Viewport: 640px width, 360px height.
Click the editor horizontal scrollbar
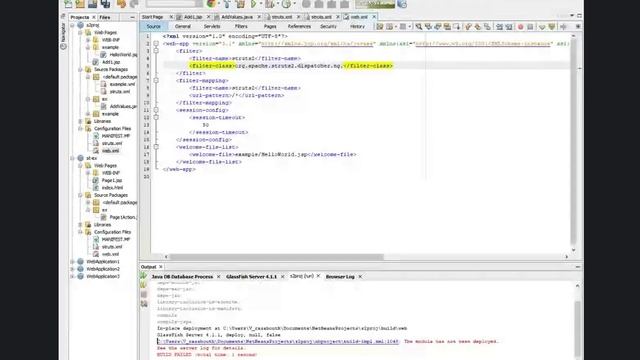276,257
